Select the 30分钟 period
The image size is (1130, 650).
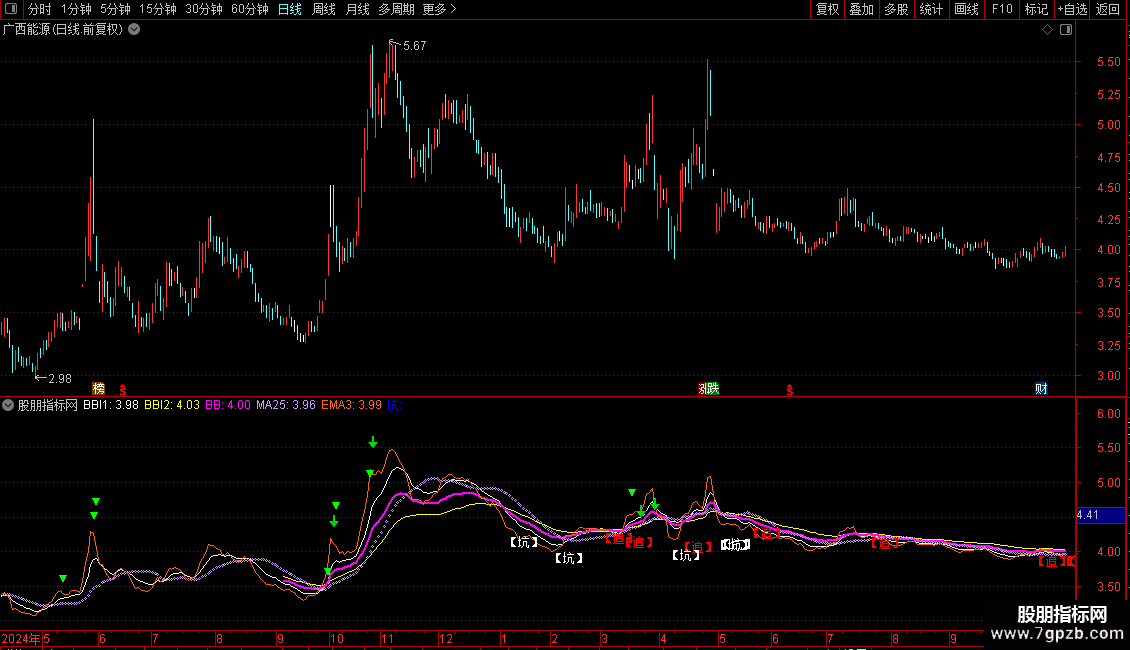click(204, 9)
